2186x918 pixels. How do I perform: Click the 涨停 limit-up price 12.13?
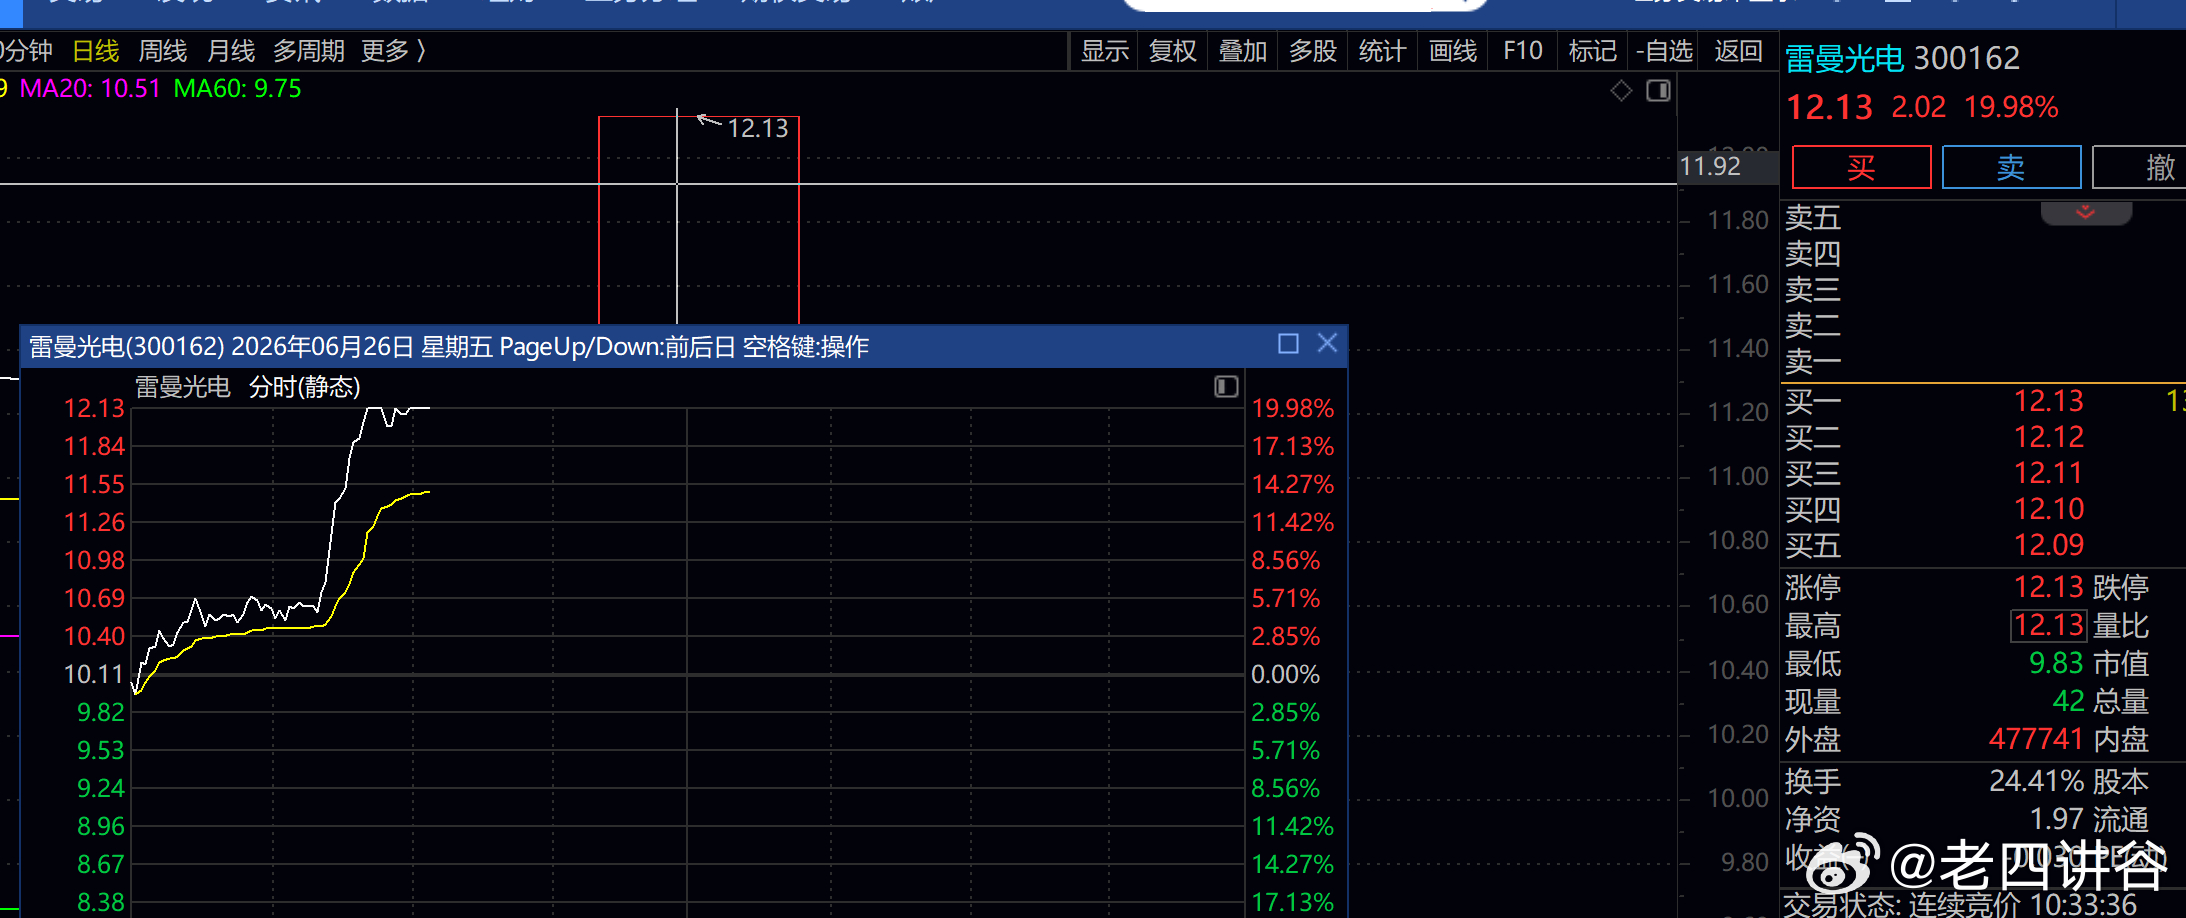(x=2049, y=587)
